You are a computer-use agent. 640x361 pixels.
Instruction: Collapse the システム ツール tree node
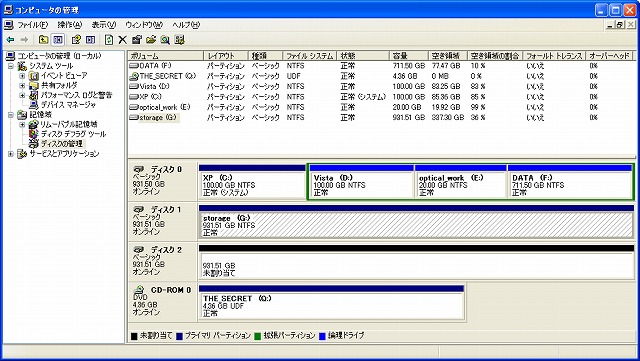[11, 66]
